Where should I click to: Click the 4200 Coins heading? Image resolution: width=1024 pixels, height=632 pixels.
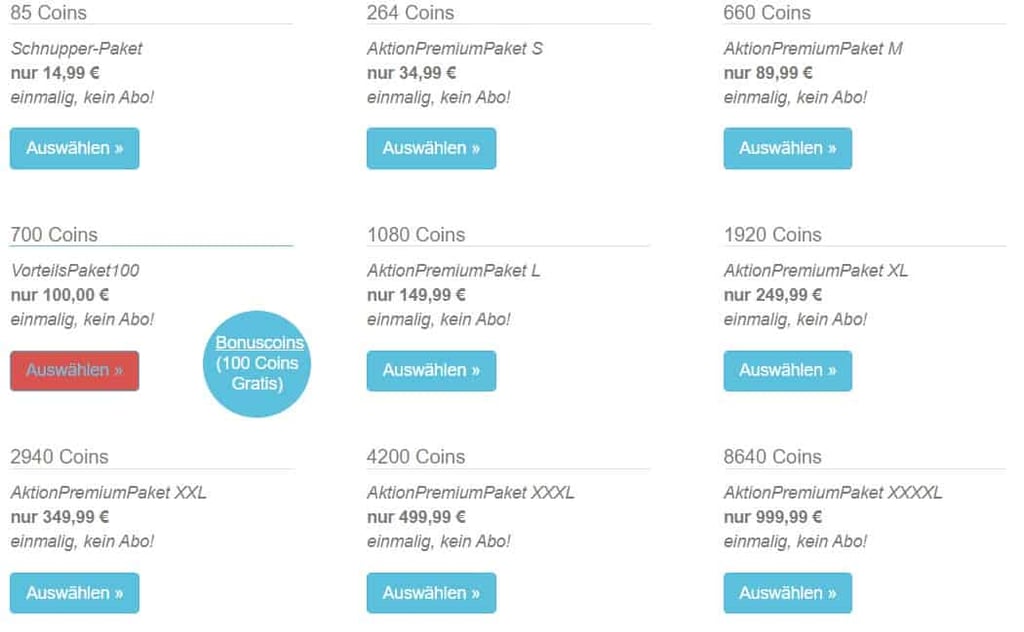pyautogui.click(x=416, y=457)
